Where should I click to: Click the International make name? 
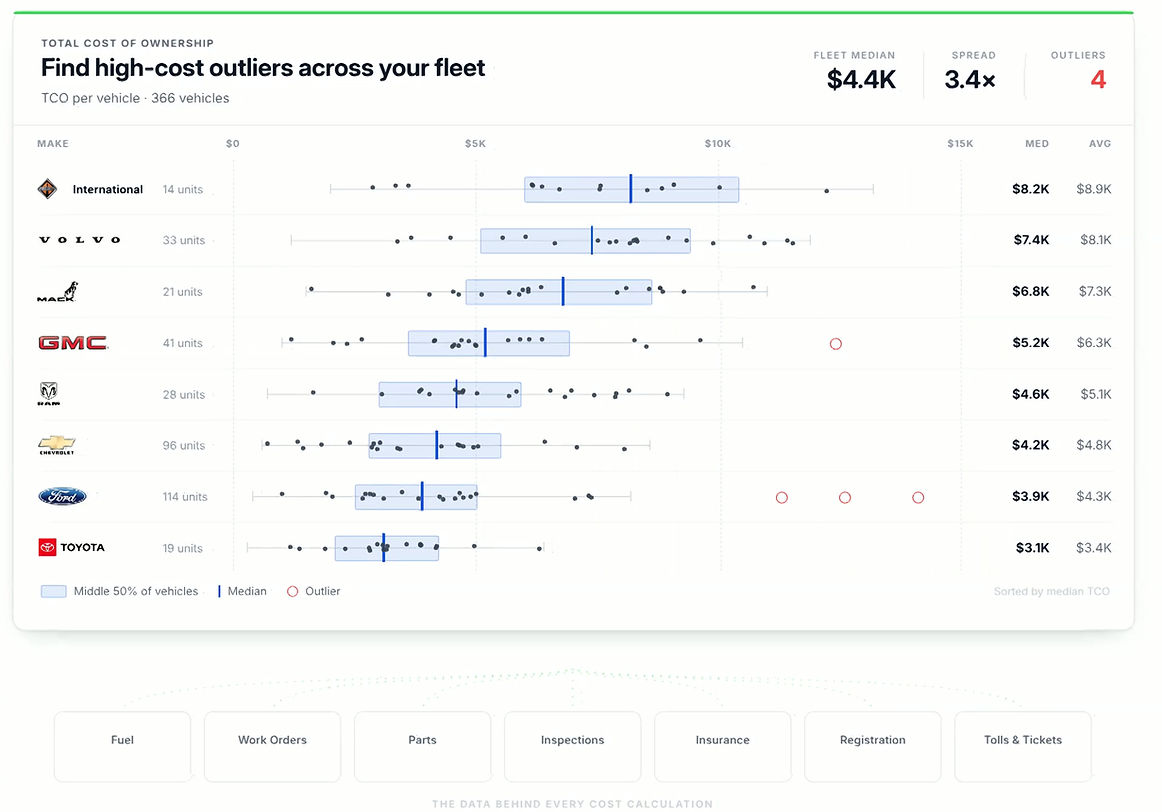pos(107,190)
